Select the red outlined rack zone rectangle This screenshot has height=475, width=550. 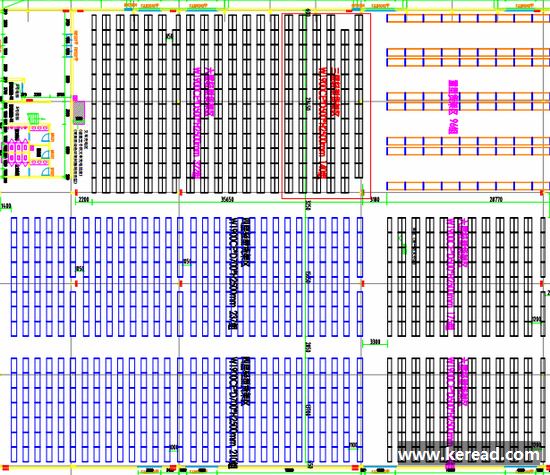326,106
